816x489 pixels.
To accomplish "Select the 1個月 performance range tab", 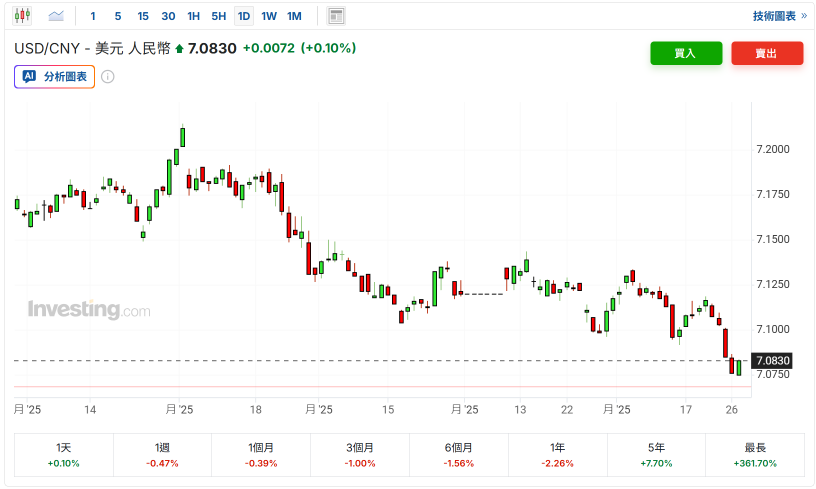I will click(x=262, y=455).
